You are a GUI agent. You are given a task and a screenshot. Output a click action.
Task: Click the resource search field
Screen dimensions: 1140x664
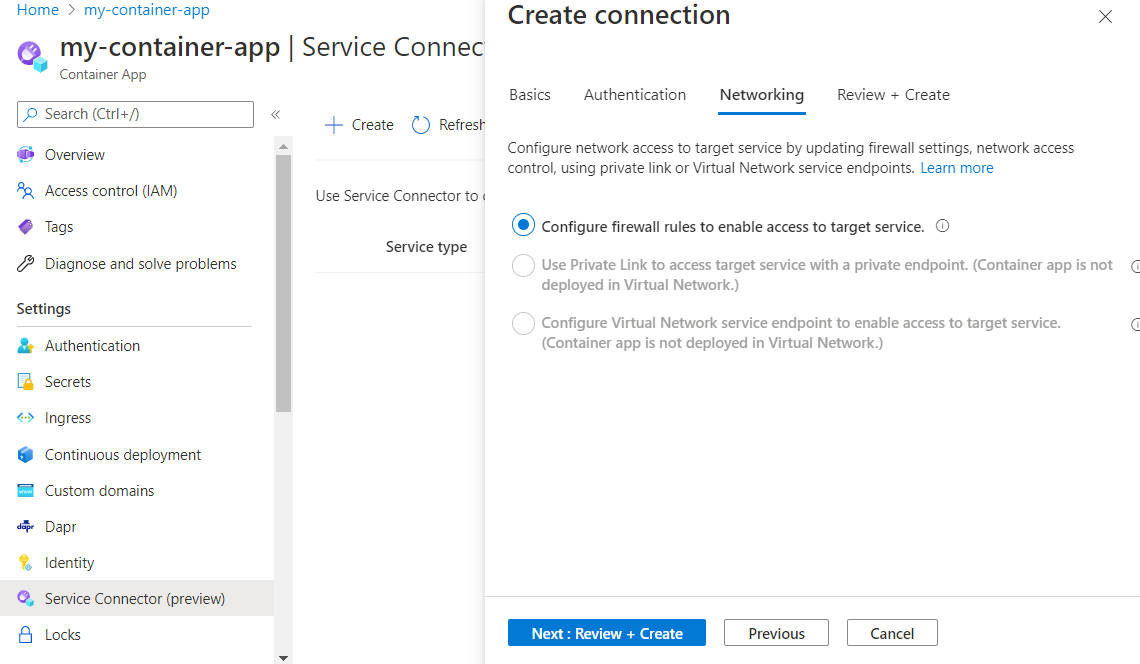135,114
